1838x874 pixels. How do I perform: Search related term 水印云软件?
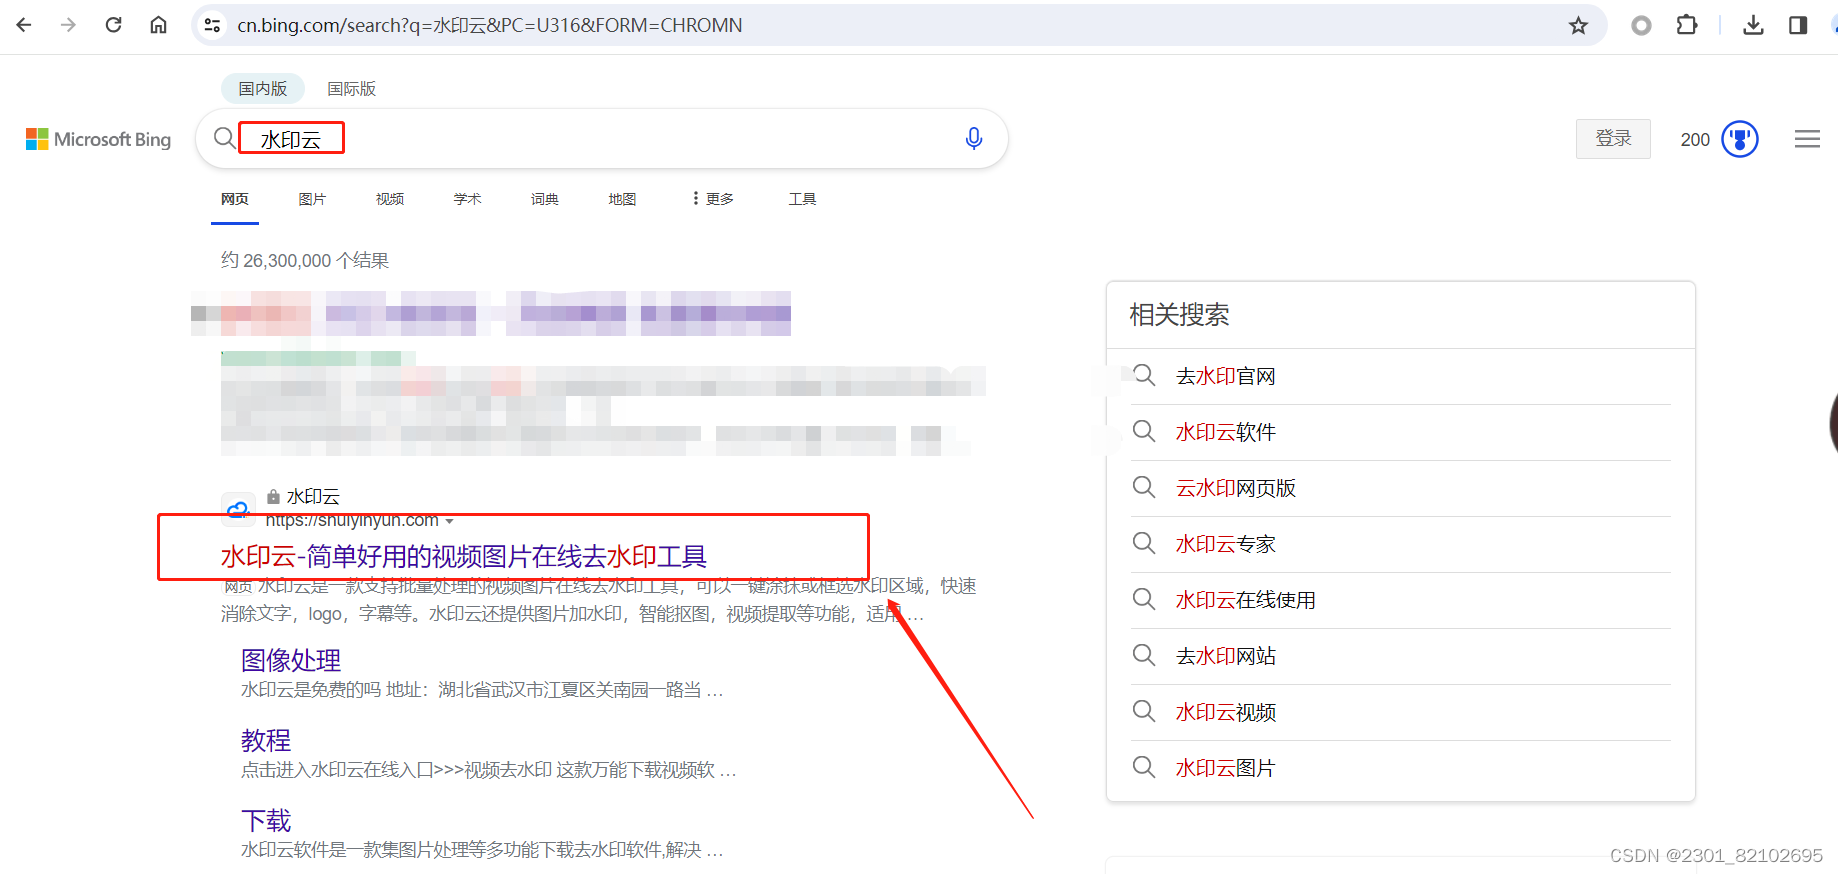coord(1226,432)
